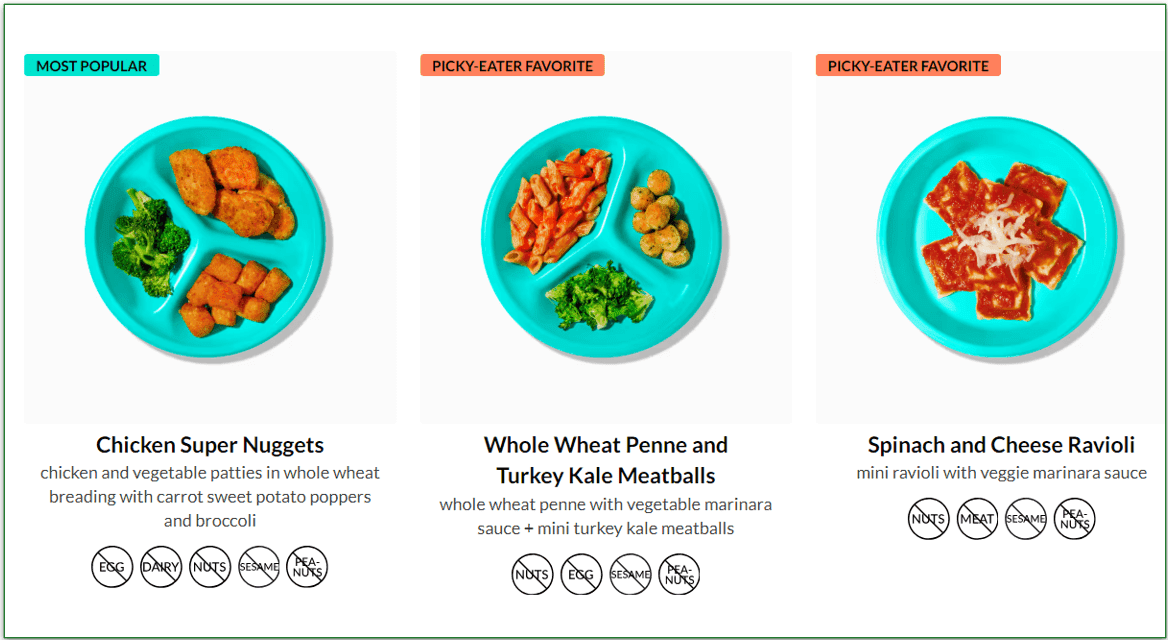Click the crossed-out EGG allergen icon under Chicken Super Nuggets

(111, 567)
